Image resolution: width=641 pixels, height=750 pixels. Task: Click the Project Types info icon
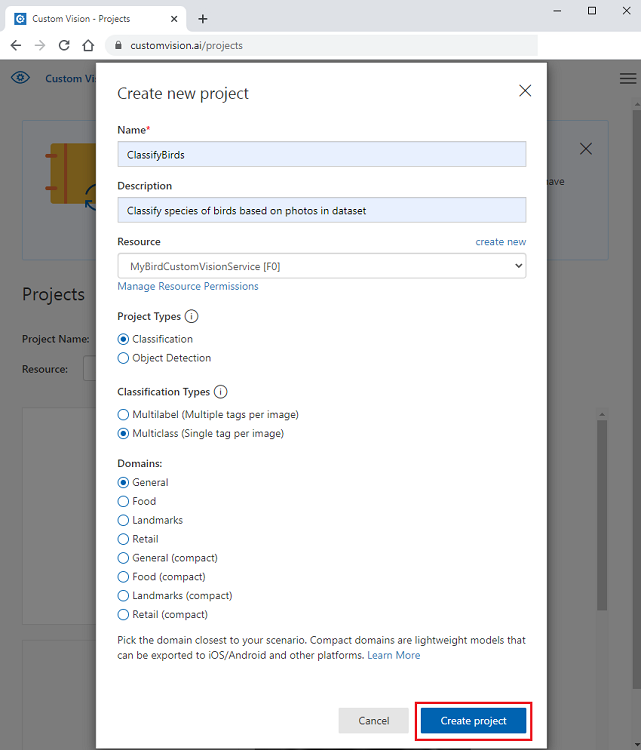[191, 316]
